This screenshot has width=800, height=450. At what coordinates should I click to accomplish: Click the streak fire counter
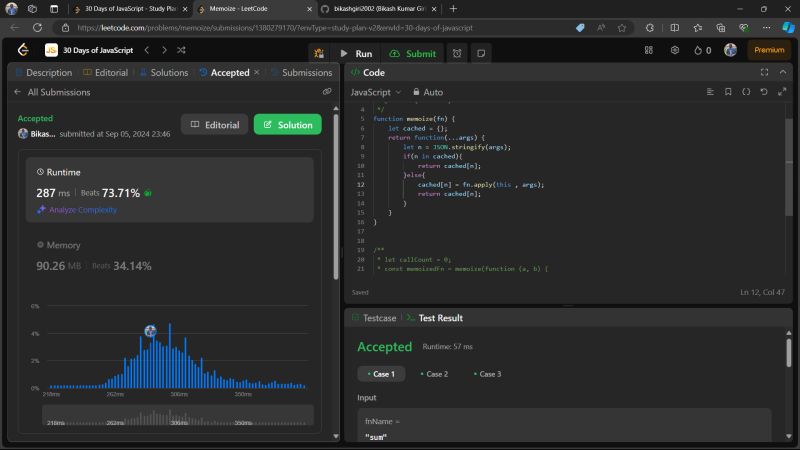[703, 50]
